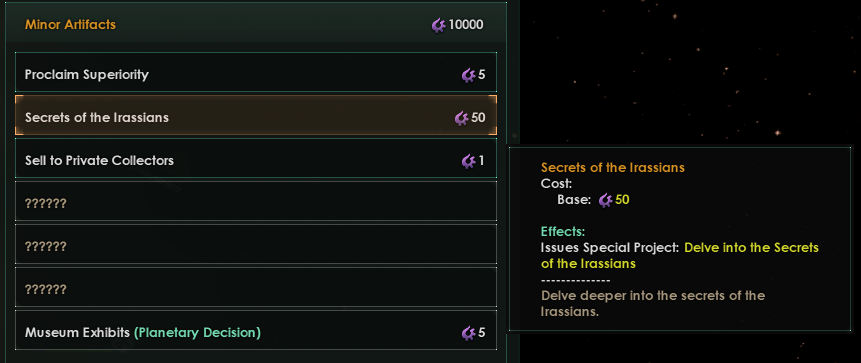This screenshot has width=861, height=363.
Task: Click the 10000 artifact total amount
Action: pyautogui.click(x=466, y=25)
